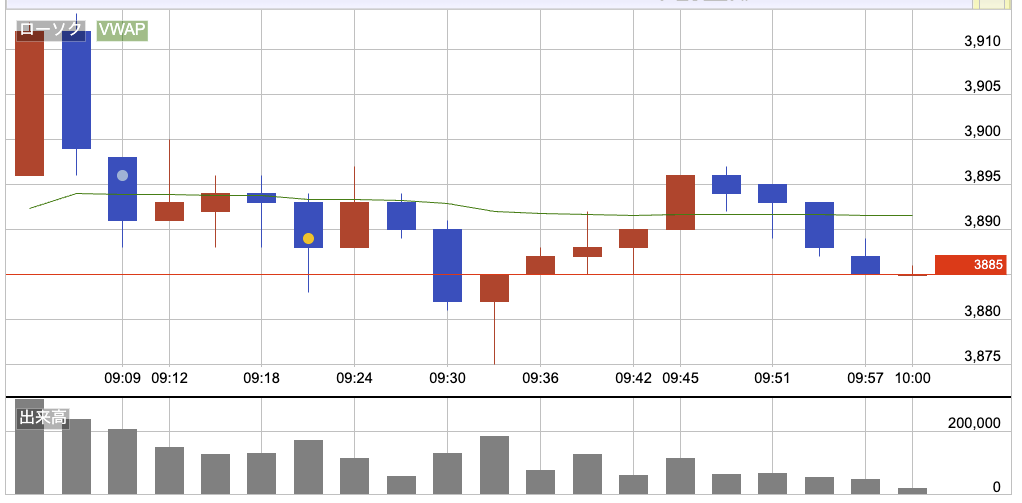Click the light blue dot marker on the candle
The width and height of the screenshot is (1022, 503).
coord(122,176)
